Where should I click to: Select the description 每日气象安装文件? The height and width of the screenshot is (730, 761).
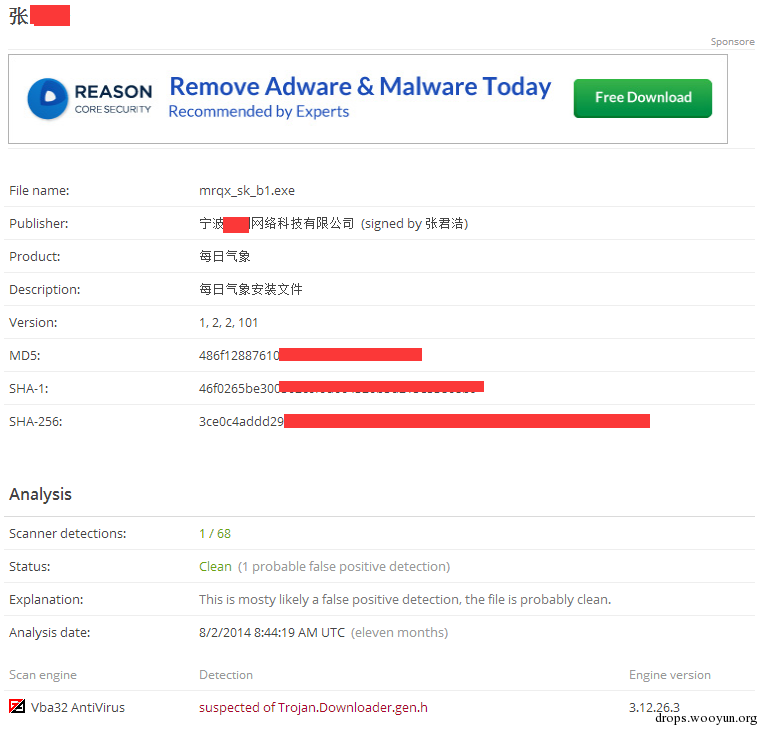(250, 289)
